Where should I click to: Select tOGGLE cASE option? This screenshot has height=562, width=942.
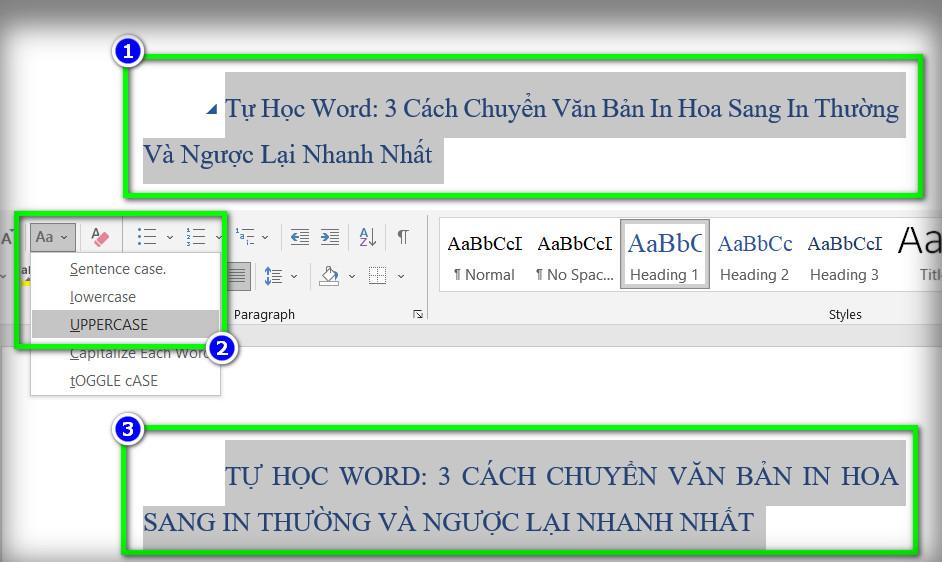pyautogui.click(x=125, y=381)
